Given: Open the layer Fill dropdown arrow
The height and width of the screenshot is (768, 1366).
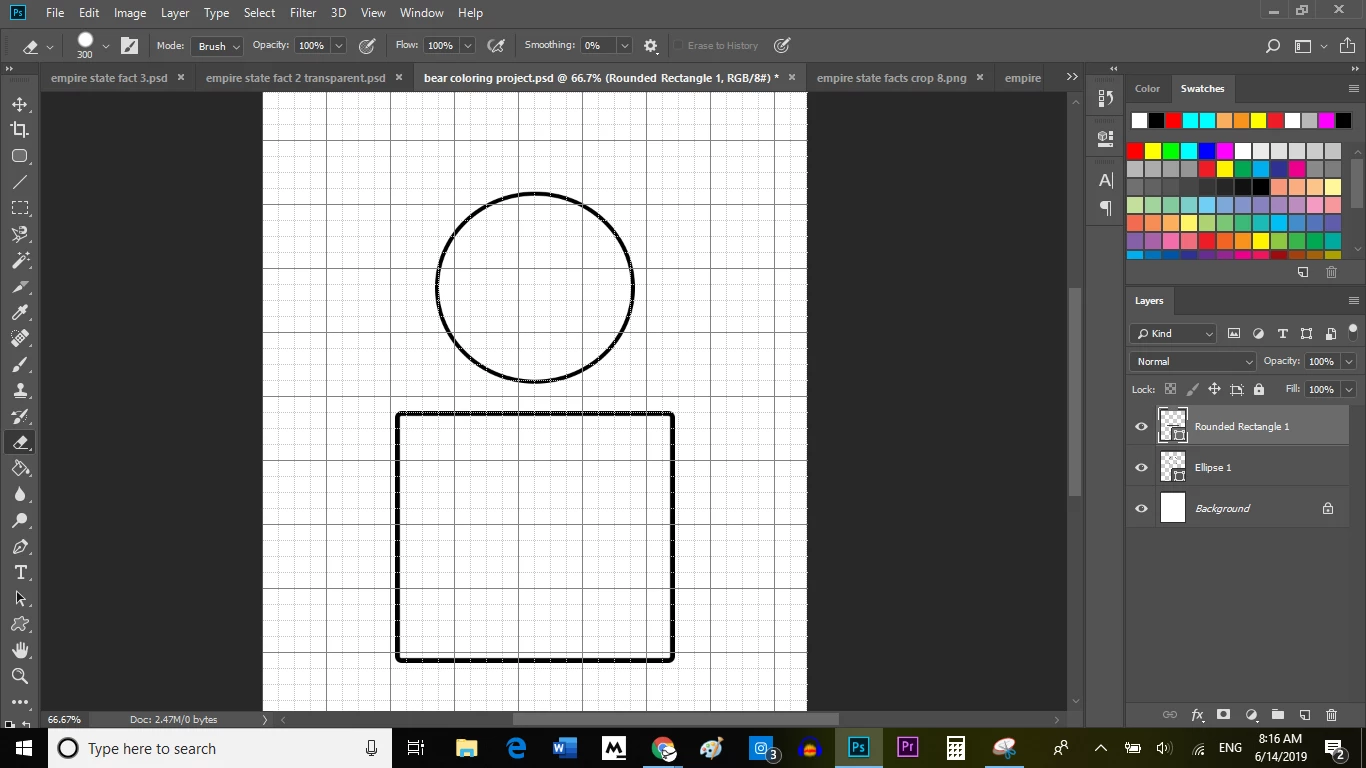Looking at the screenshot, I should [1348, 389].
